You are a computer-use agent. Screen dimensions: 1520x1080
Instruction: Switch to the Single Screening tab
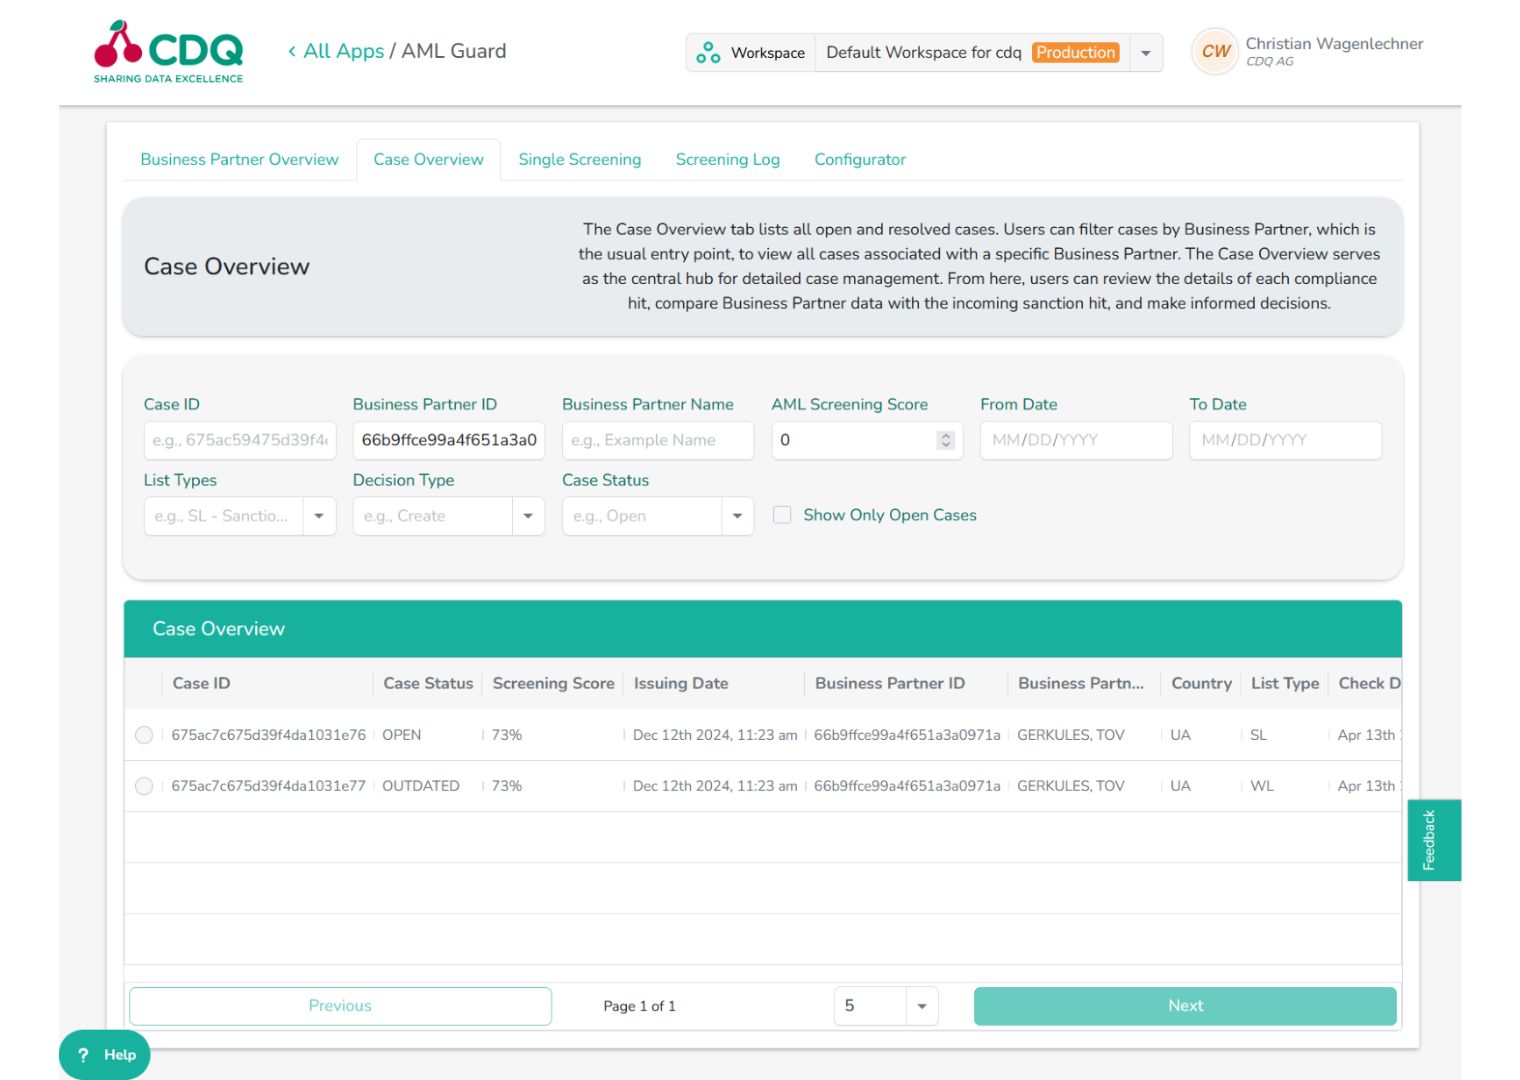(x=579, y=159)
